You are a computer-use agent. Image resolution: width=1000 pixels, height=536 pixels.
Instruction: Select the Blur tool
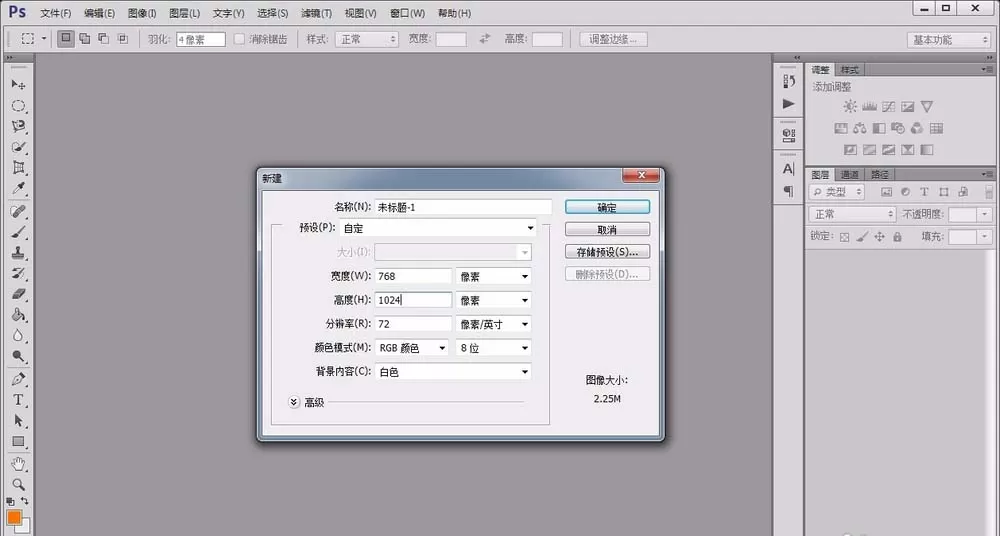18,336
